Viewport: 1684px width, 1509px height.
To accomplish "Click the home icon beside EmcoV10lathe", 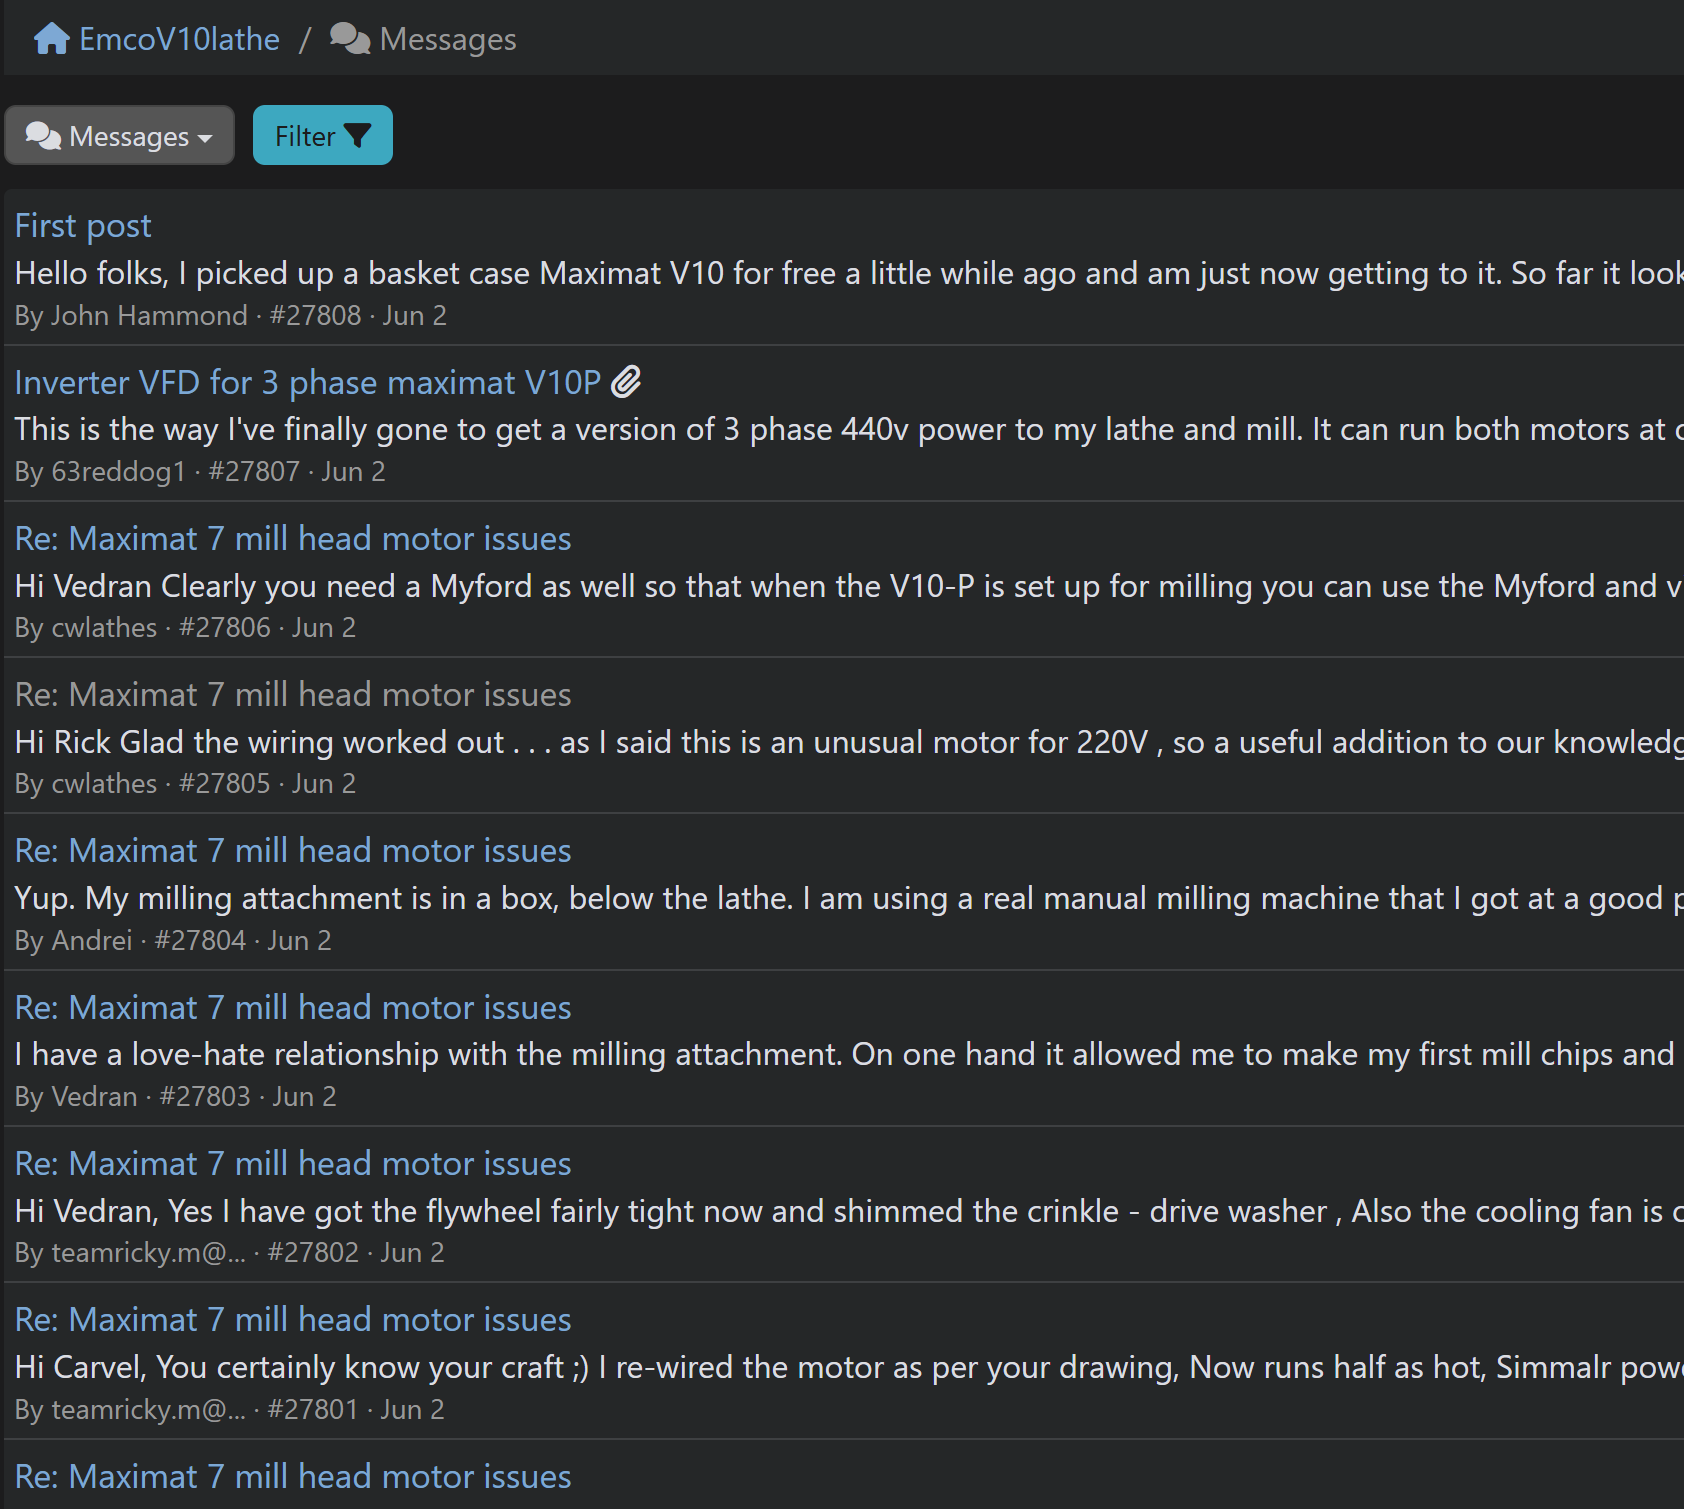I will point(51,39).
